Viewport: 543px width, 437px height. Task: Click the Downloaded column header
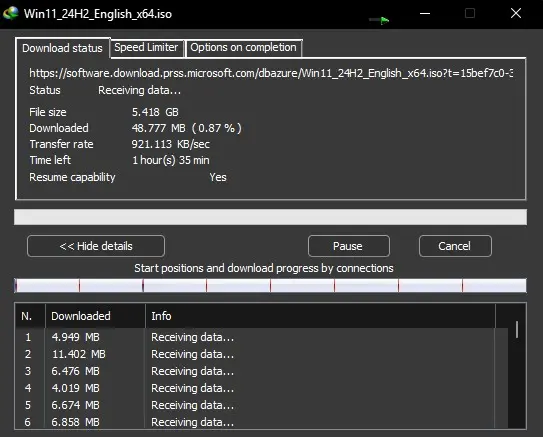click(95, 316)
